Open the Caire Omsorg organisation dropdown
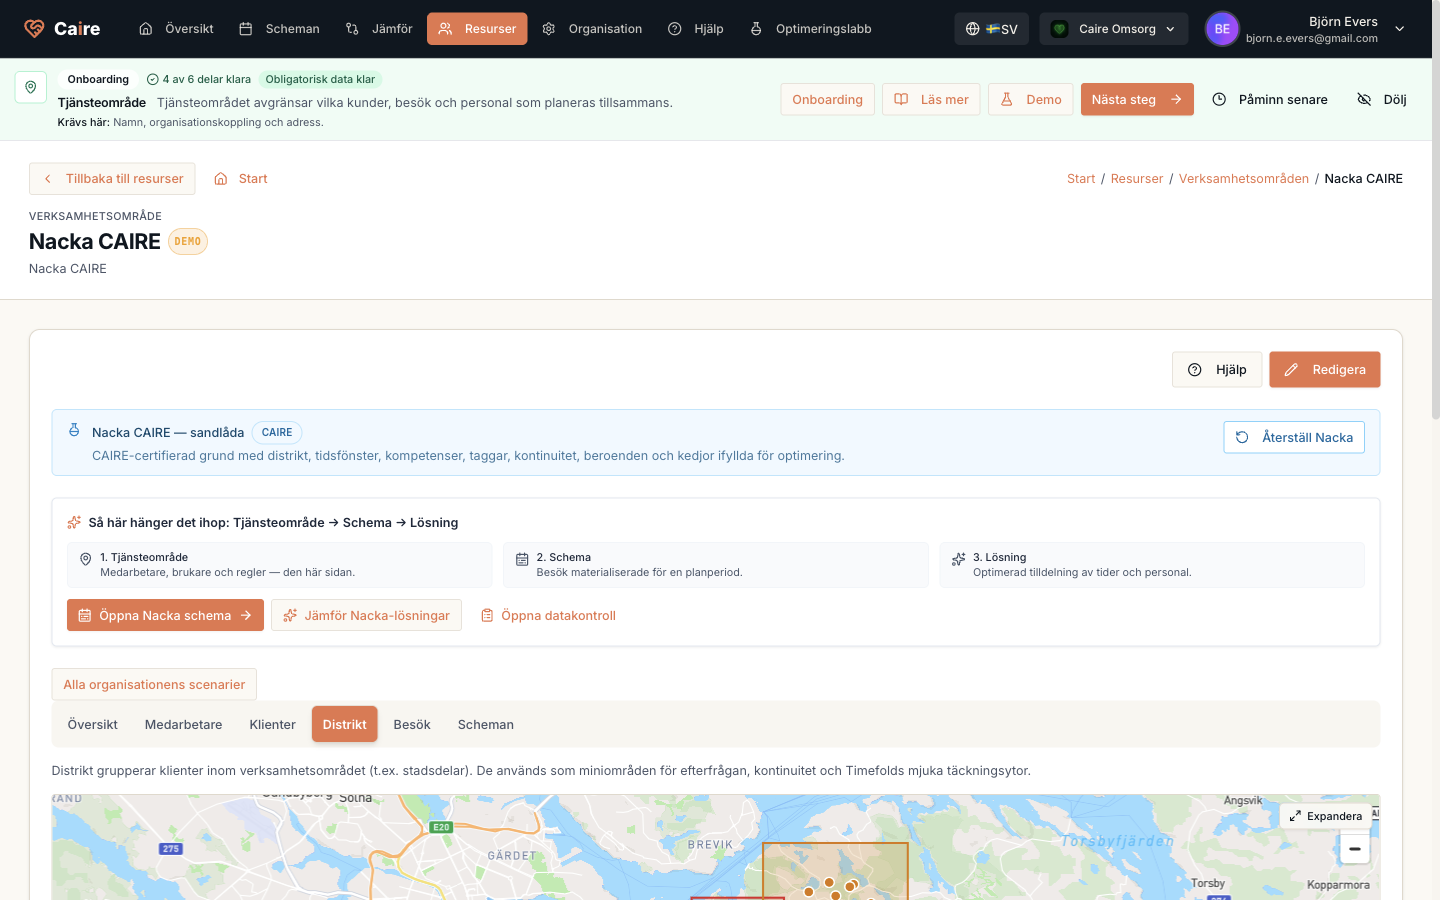Viewport: 1440px width, 900px height. pos(1114,29)
